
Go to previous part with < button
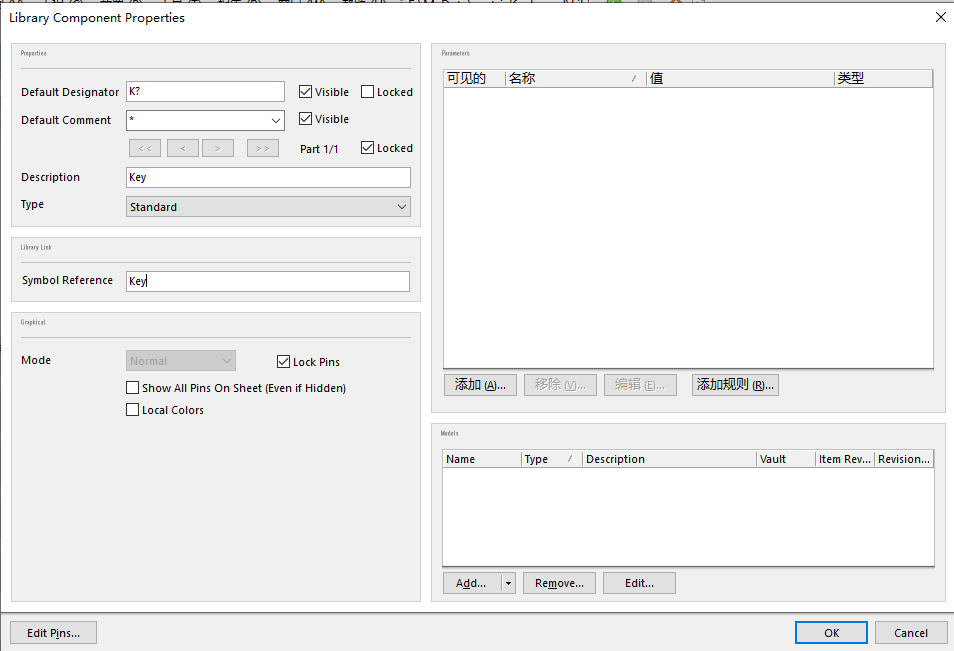pyautogui.click(x=182, y=148)
